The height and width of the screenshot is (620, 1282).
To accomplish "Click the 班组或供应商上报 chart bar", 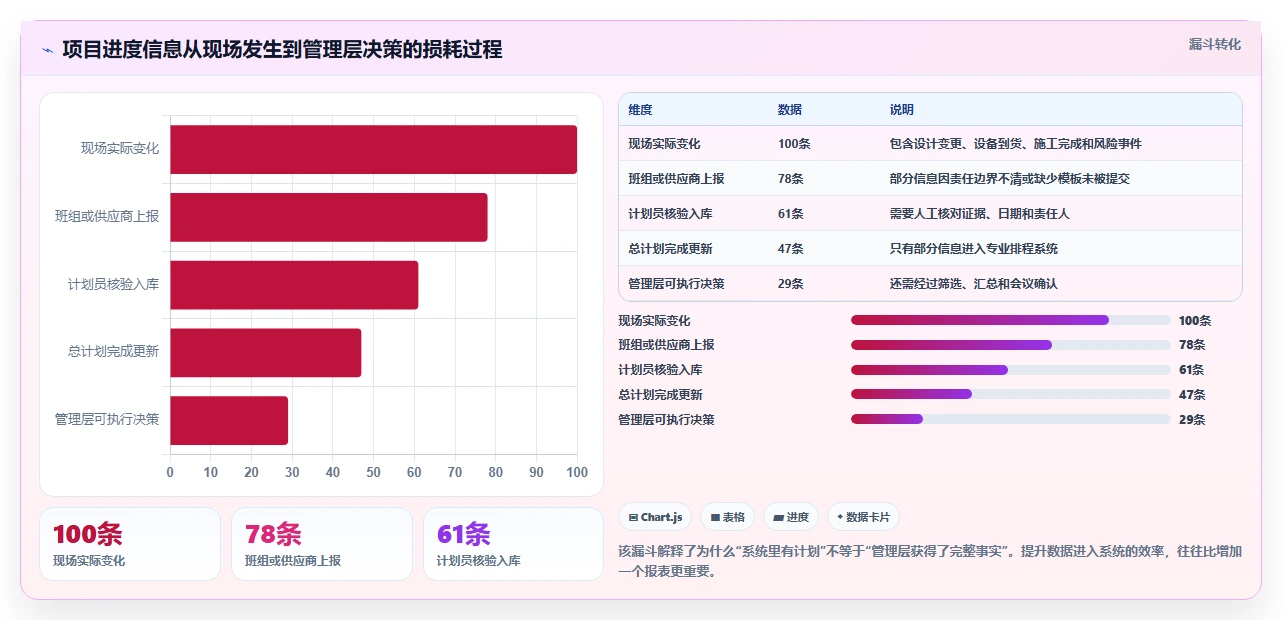I will pyautogui.click(x=329, y=217).
